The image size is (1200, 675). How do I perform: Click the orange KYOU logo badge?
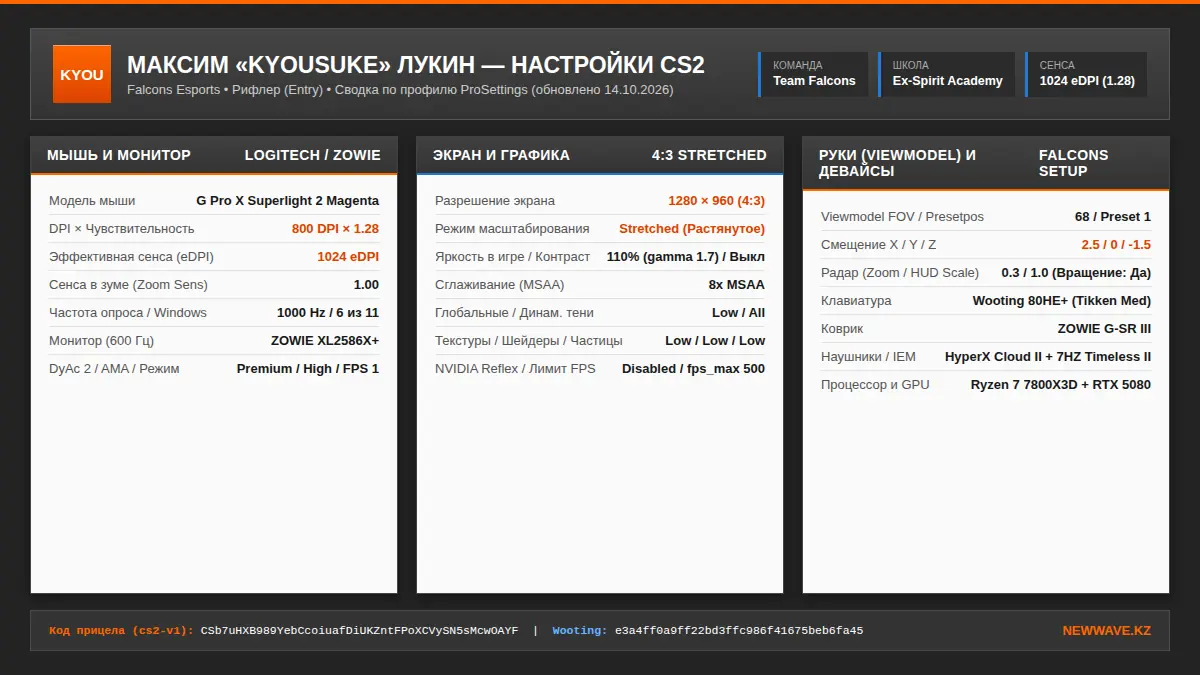tap(82, 74)
